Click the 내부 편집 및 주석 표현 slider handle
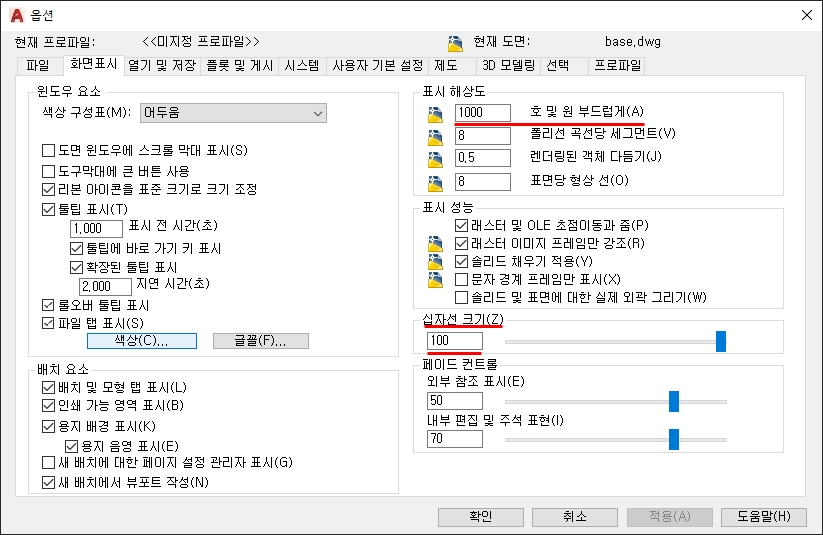Viewport: 823px width, 535px height. [674, 439]
